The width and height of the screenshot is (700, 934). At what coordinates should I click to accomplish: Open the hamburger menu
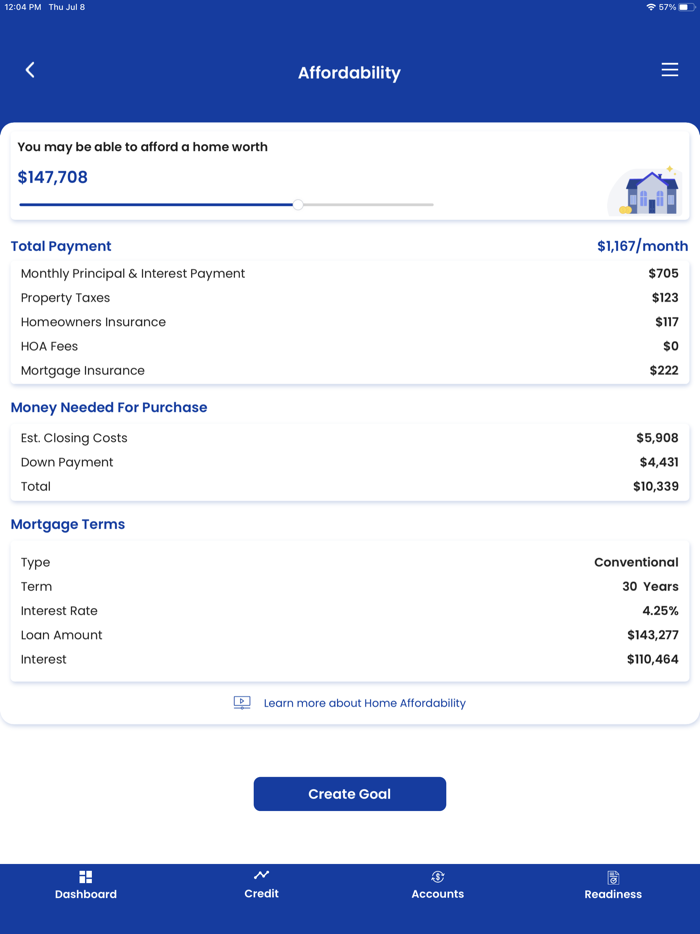click(669, 70)
